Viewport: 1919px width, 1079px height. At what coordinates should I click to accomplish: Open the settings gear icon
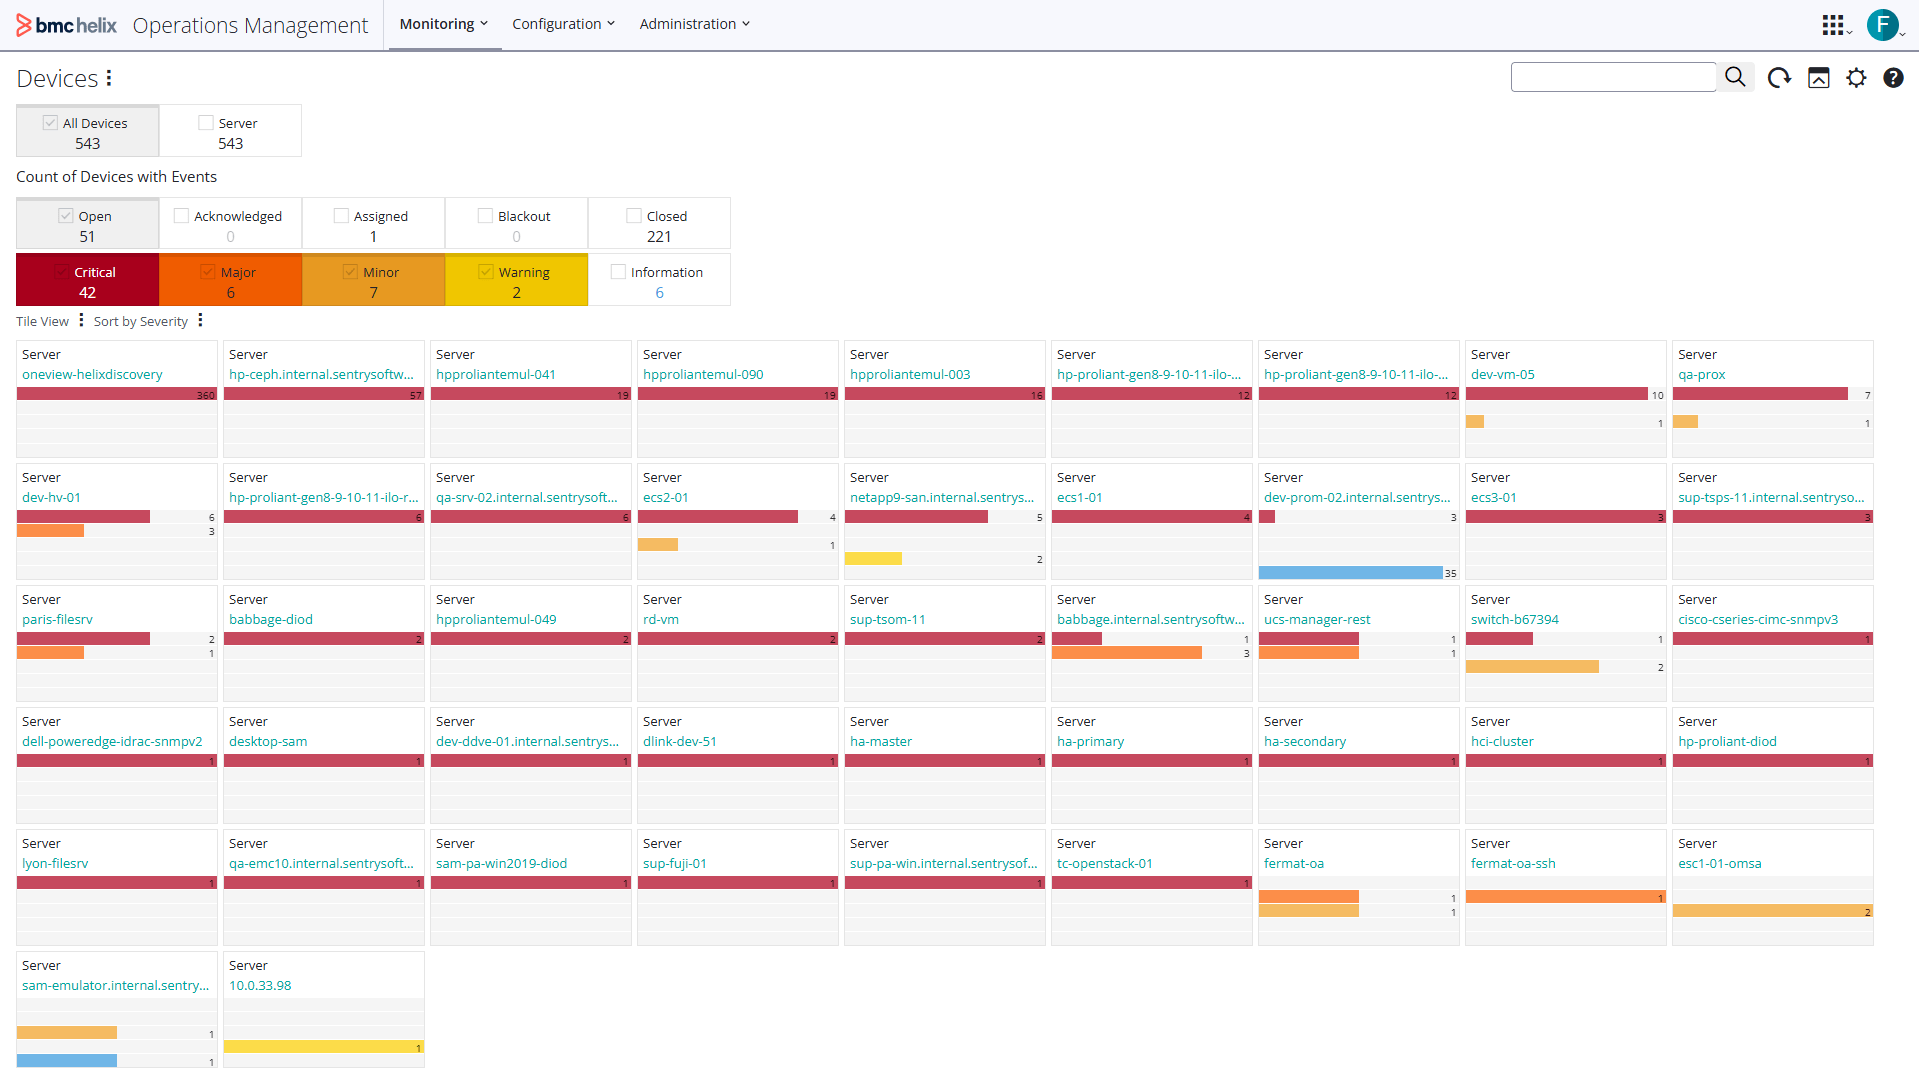pyautogui.click(x=1856, y=78)
